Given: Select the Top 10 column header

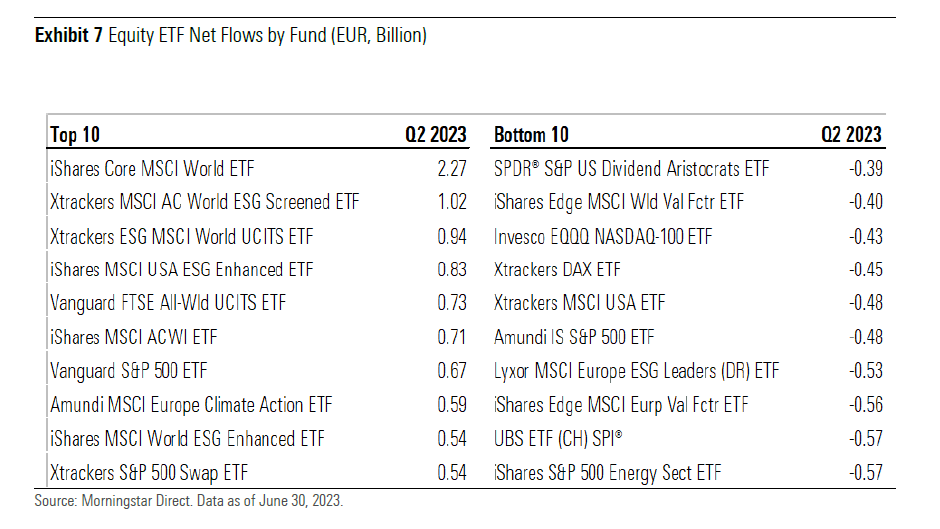Looking at the screenshot, I should tap(75, 135).
